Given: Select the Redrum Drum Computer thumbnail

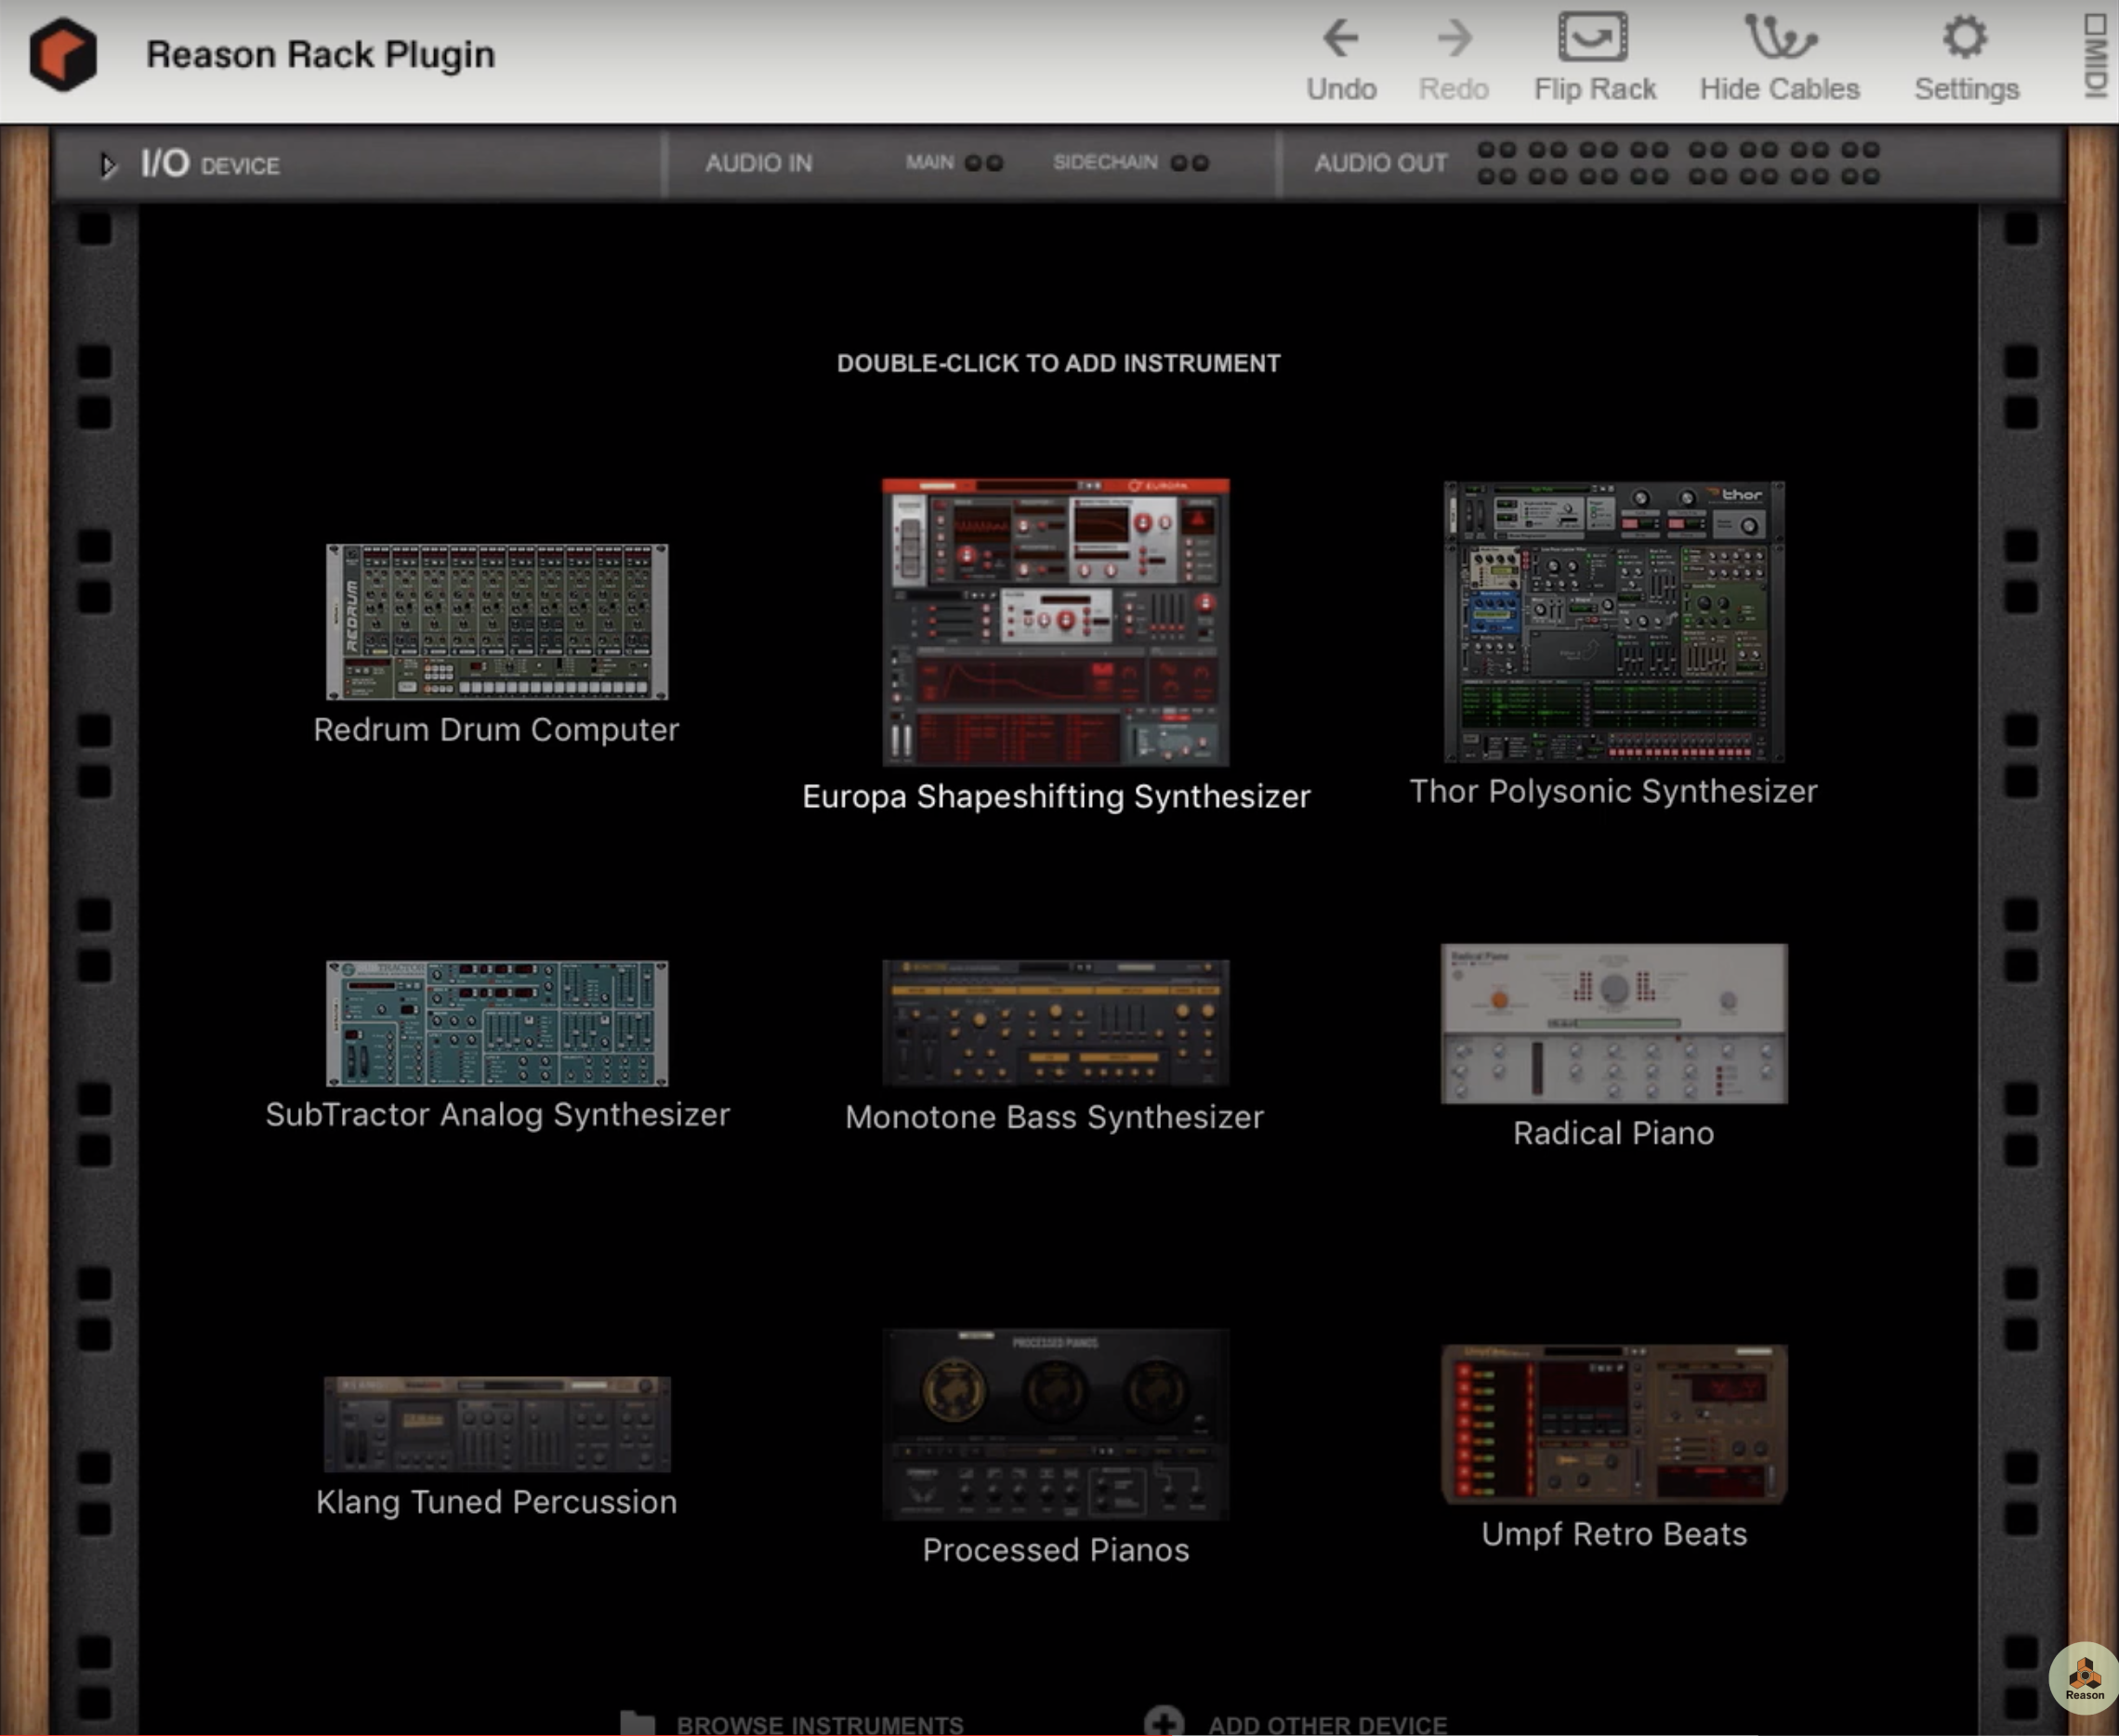Looking at the screenshot, I should (x=497, y=621).
